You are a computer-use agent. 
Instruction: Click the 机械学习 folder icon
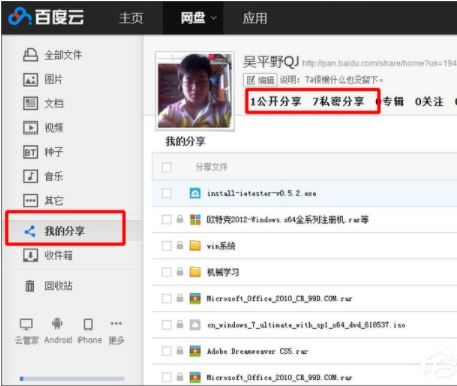195,272
